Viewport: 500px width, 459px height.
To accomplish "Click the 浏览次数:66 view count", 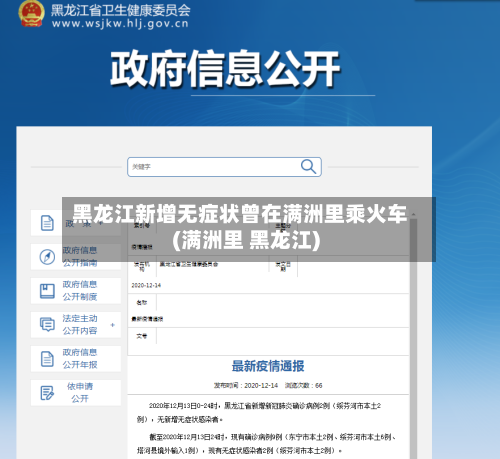I will coord(303,385).
